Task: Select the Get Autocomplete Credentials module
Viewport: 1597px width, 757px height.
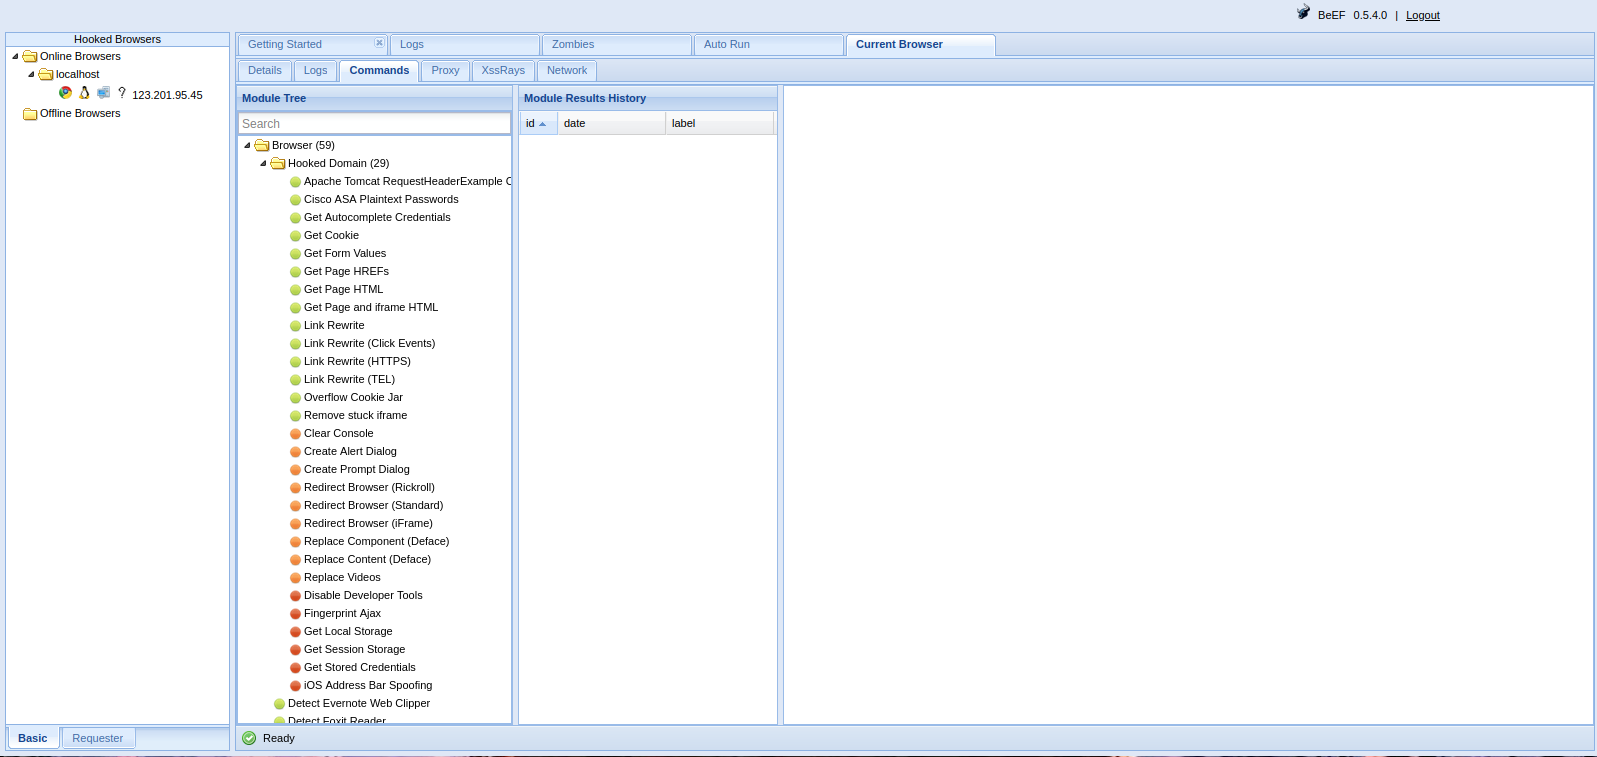Action: click(377, 218)
